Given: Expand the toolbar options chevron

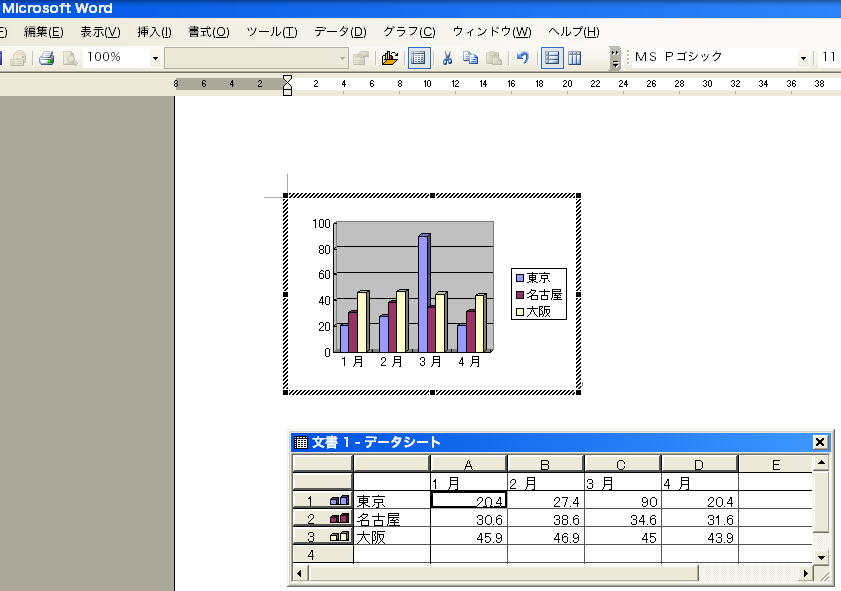Looking at the screenshot, I should 615,57.
